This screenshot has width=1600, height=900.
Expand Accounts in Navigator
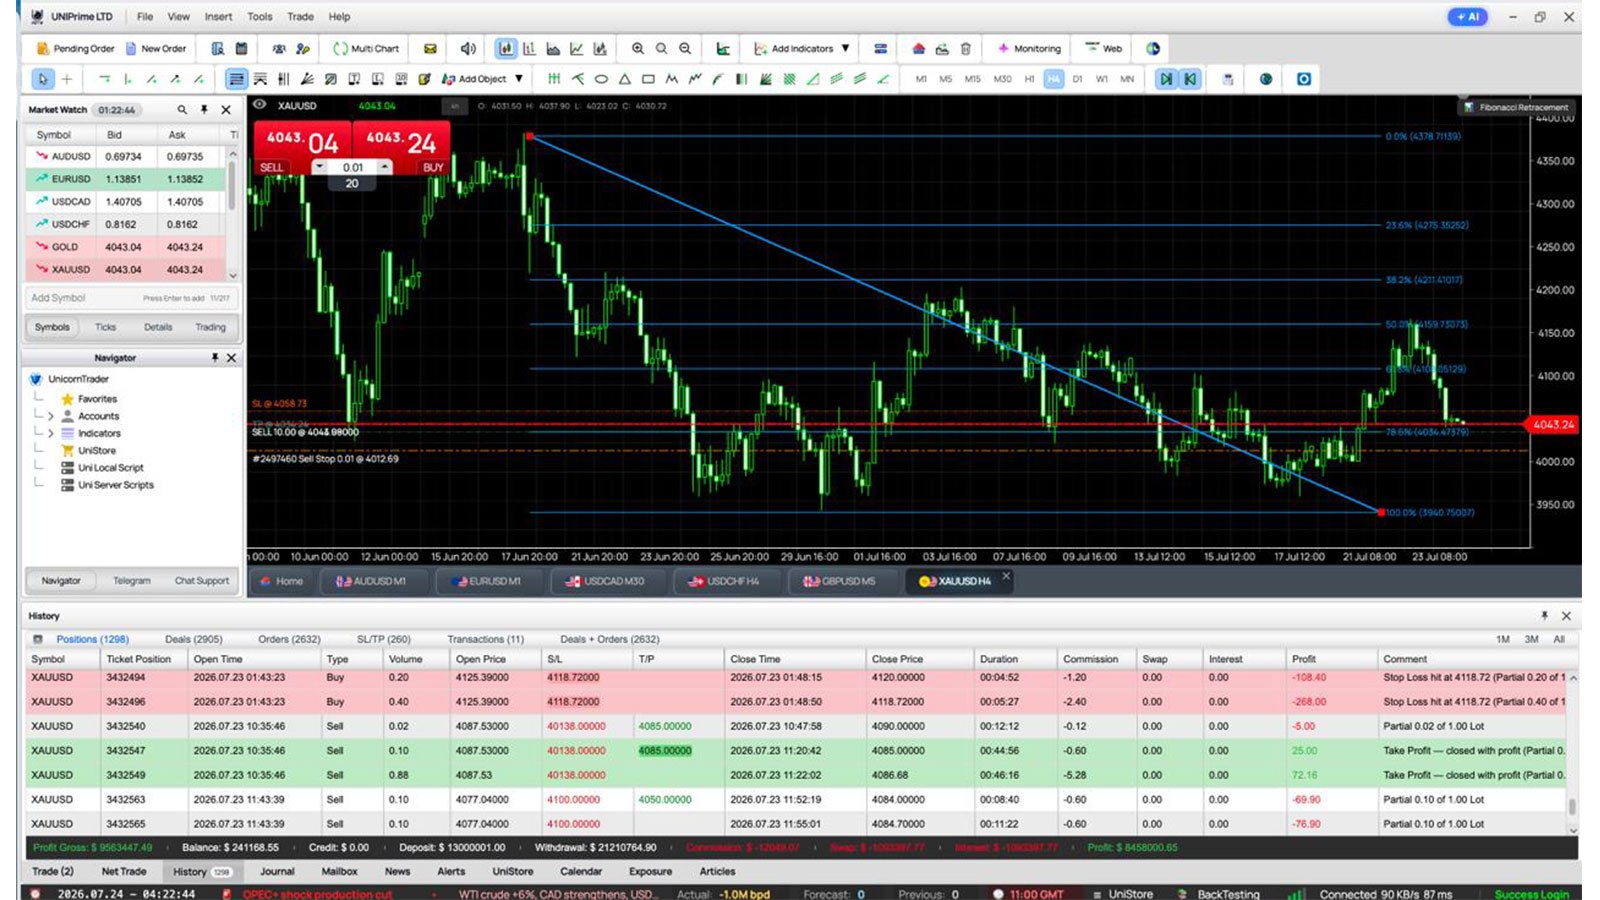(51, 416)
